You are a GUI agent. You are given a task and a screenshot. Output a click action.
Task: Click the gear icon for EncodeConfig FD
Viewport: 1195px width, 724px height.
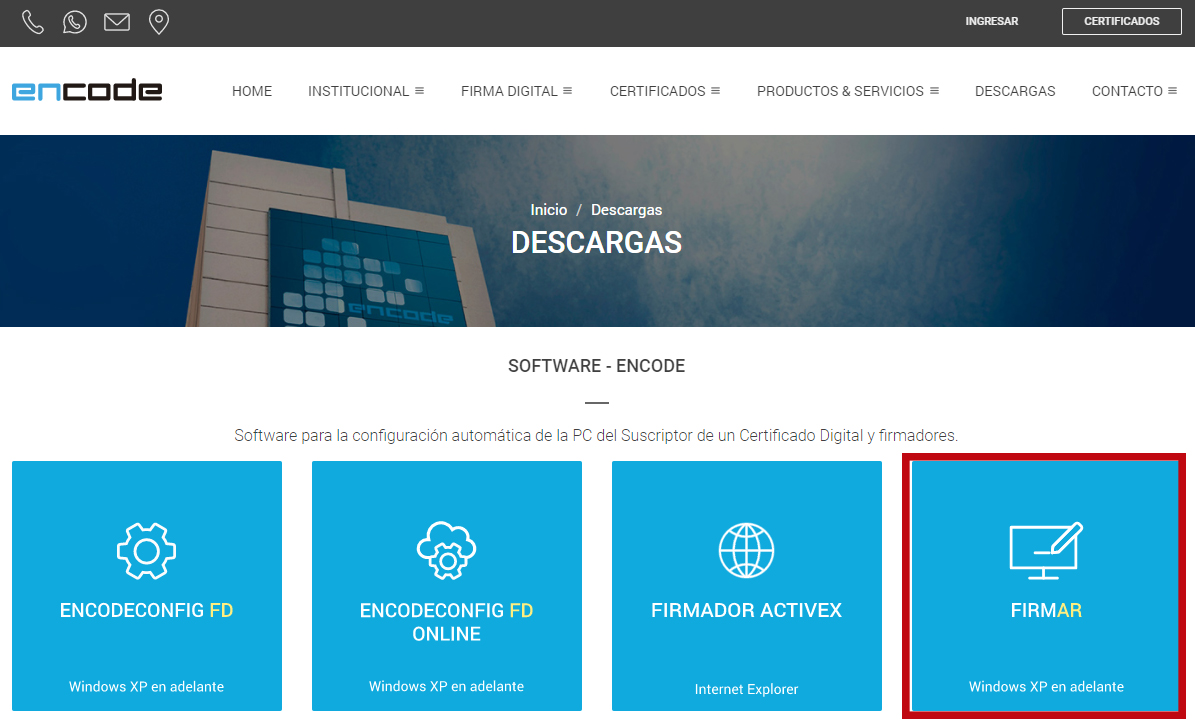point(147,550)
